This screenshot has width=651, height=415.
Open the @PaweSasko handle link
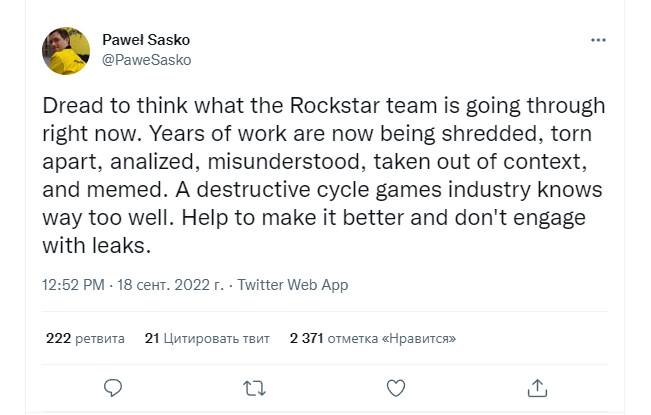(x=147, y=60)
